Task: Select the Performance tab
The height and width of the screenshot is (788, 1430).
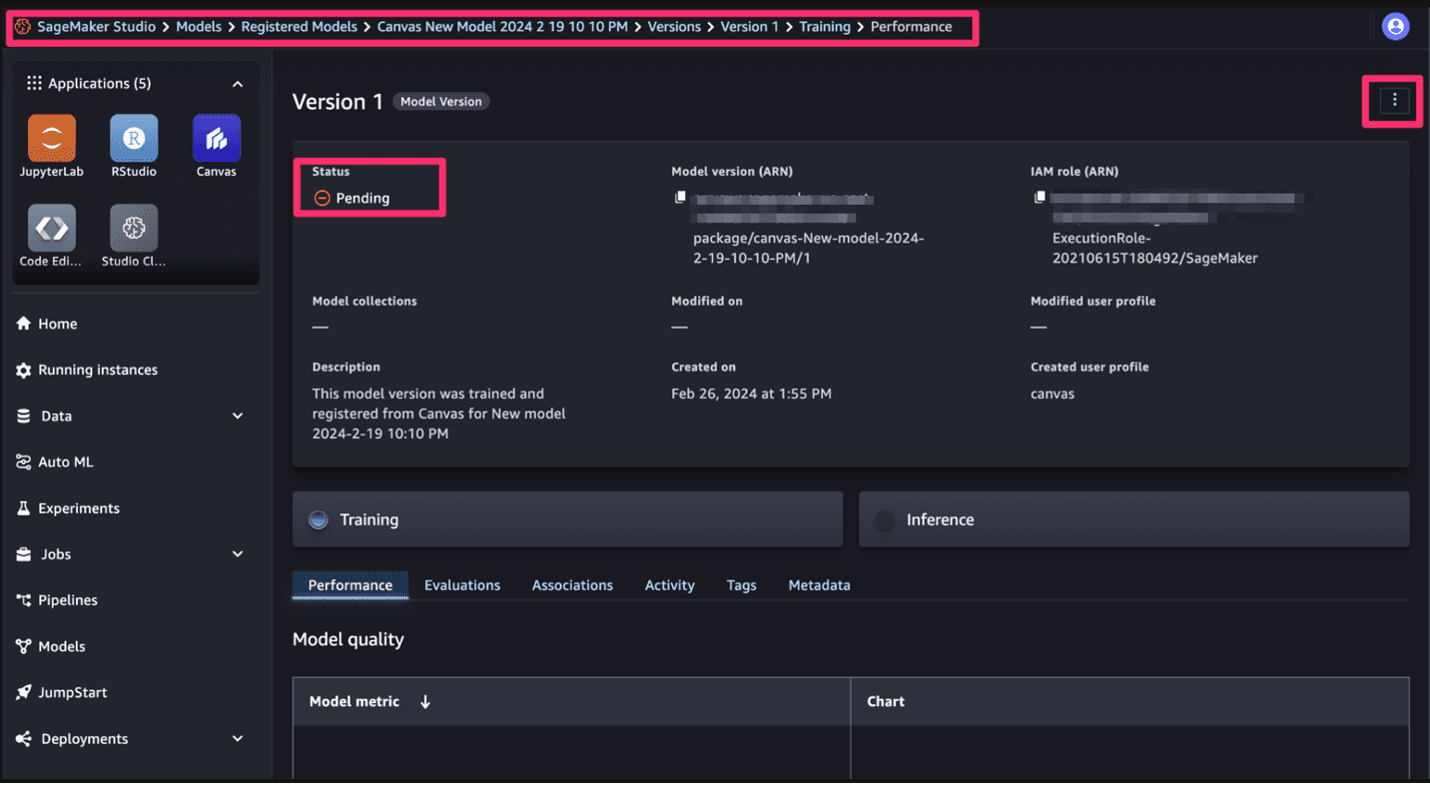Action: click(x=350, y=585)
